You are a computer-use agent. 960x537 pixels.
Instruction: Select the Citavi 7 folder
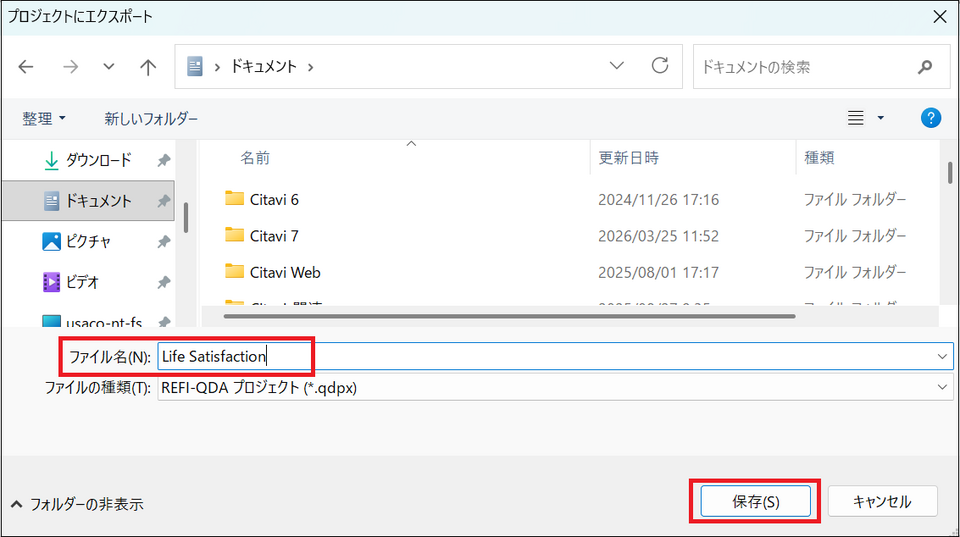click(x=274, y=236)
